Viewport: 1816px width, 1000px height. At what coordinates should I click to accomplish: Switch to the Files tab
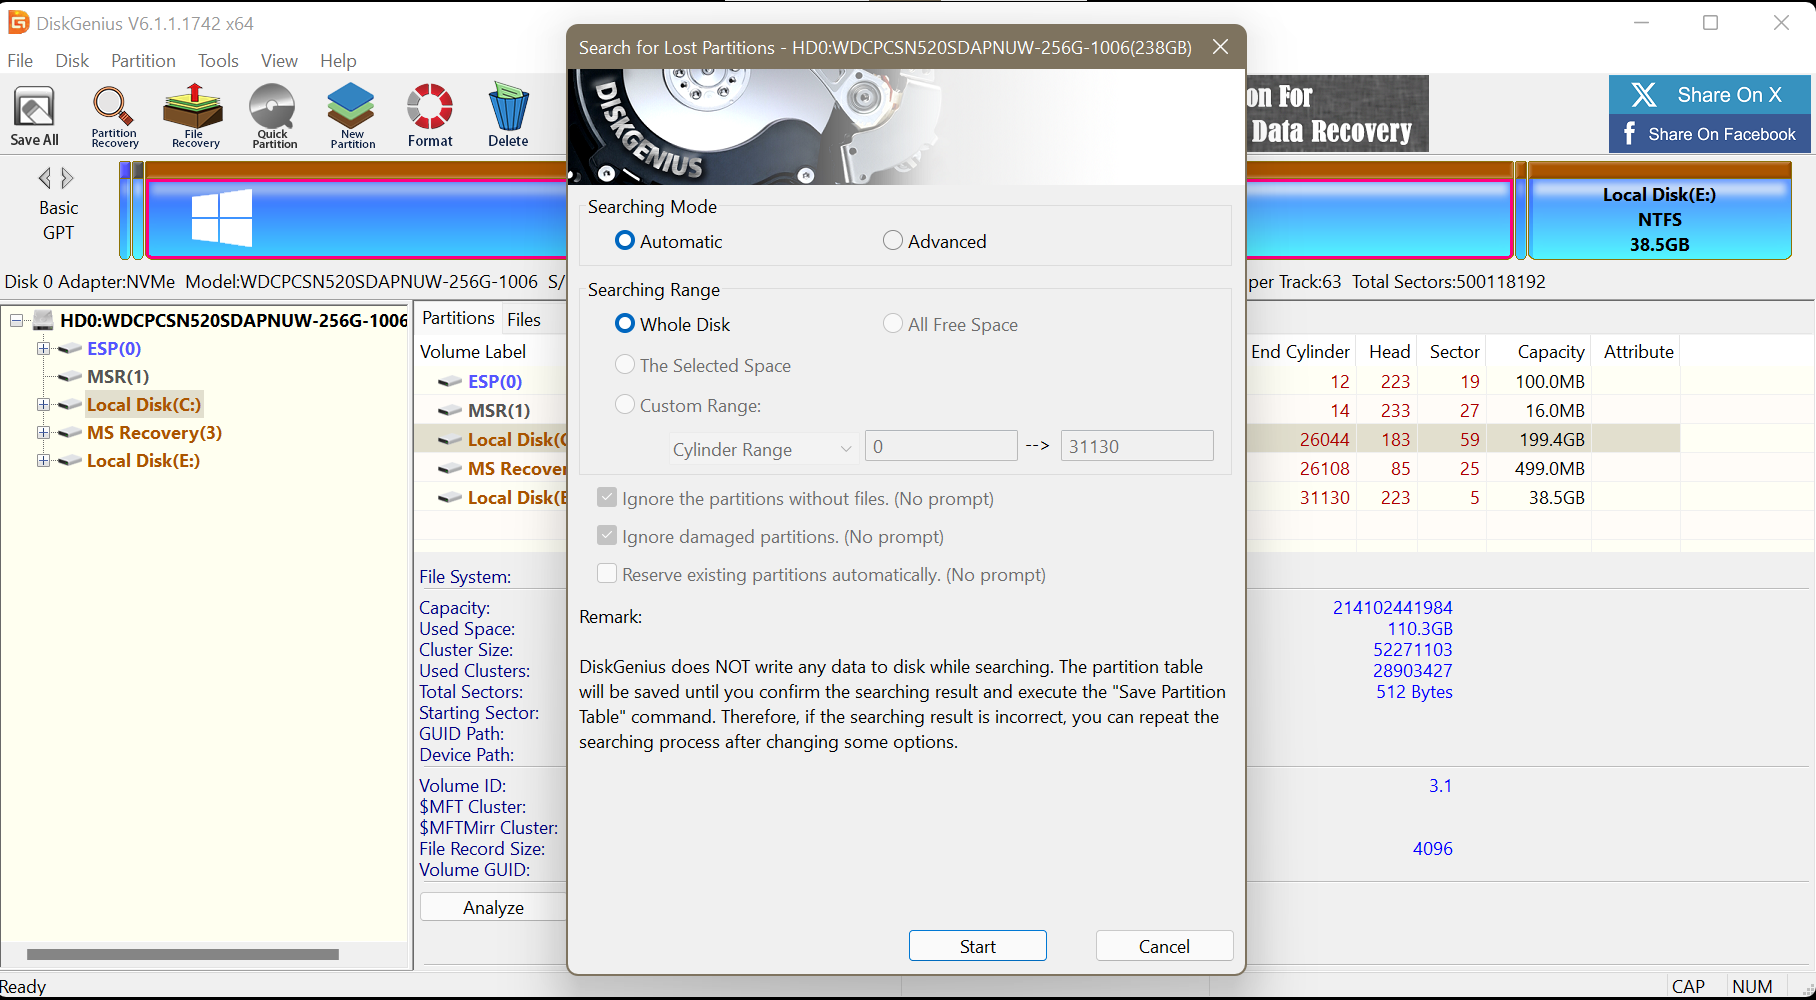(524, 319)
